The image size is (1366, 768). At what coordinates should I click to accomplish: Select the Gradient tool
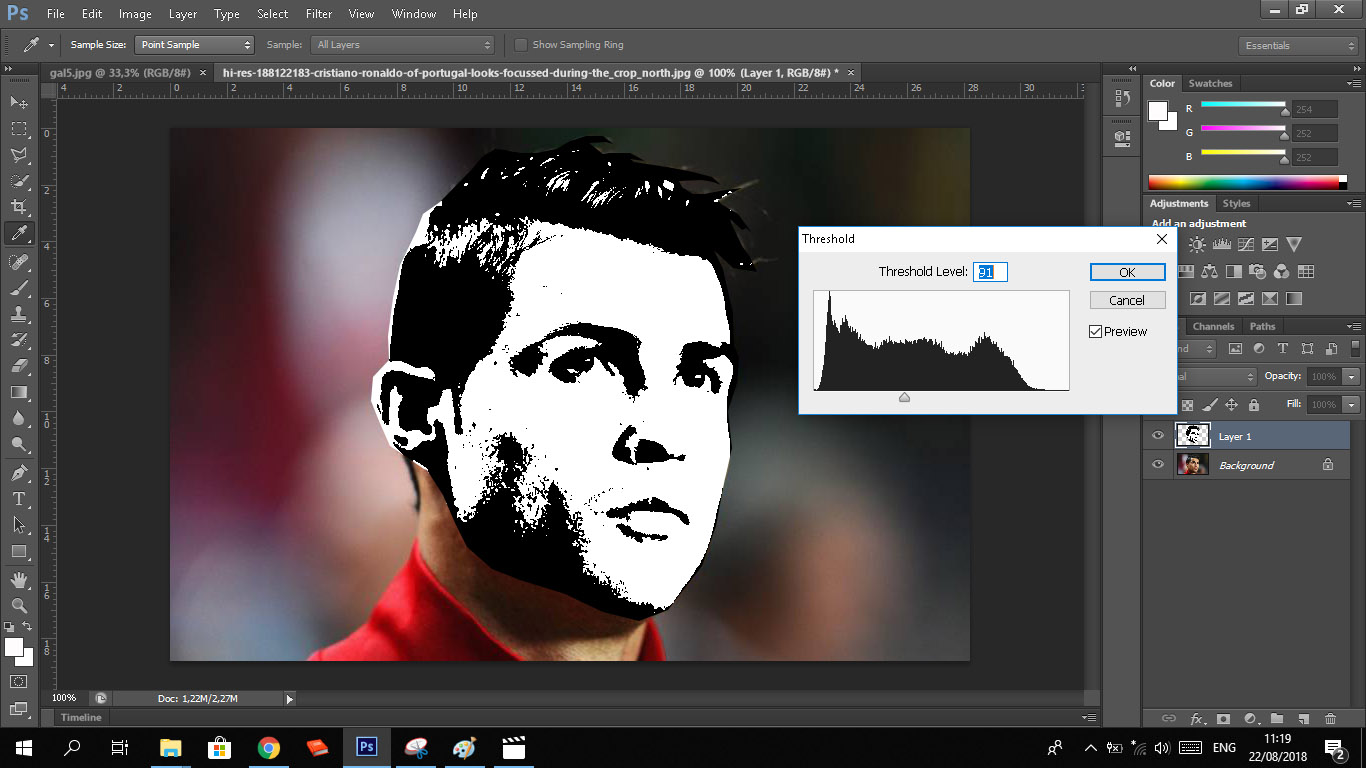pyautogui.click(x=19, y=393)
